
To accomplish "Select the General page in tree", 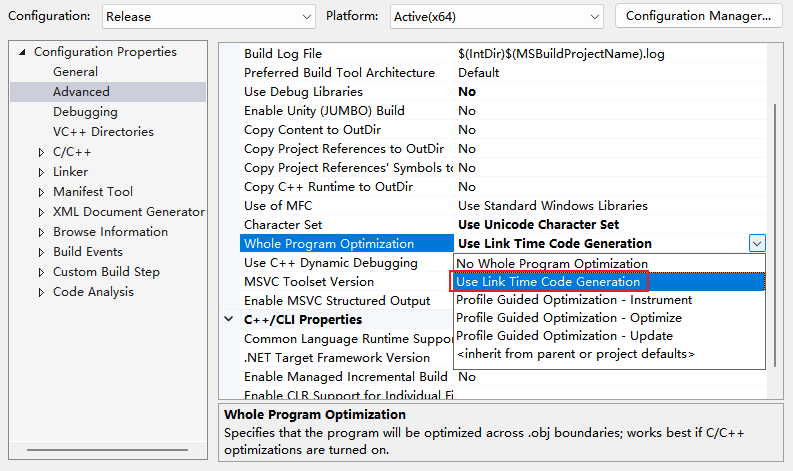I will [75, 72].
